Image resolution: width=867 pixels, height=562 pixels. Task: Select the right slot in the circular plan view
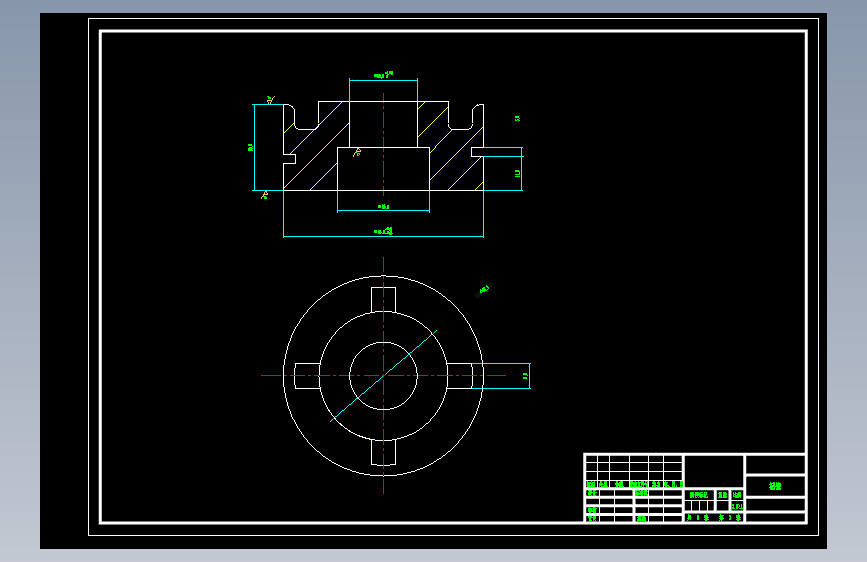(459, 376)
